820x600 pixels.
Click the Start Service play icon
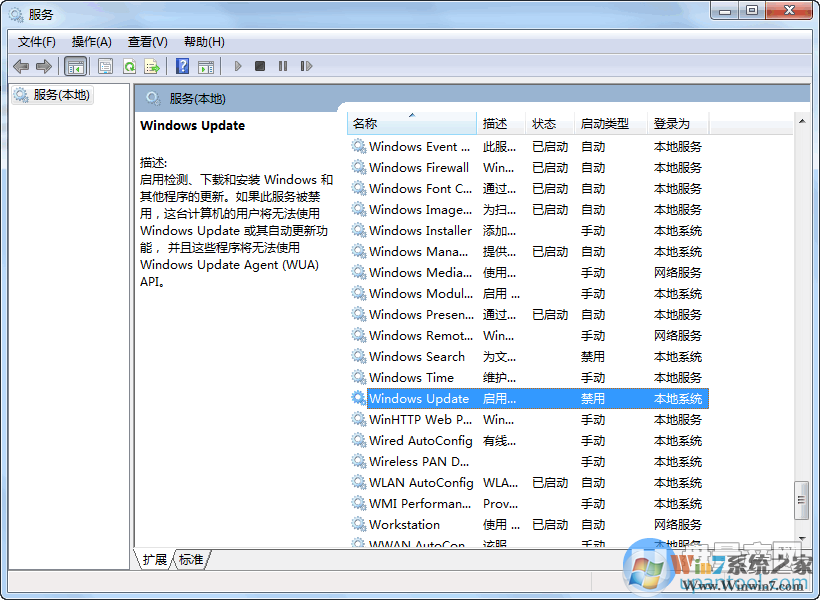click(238, 66)
